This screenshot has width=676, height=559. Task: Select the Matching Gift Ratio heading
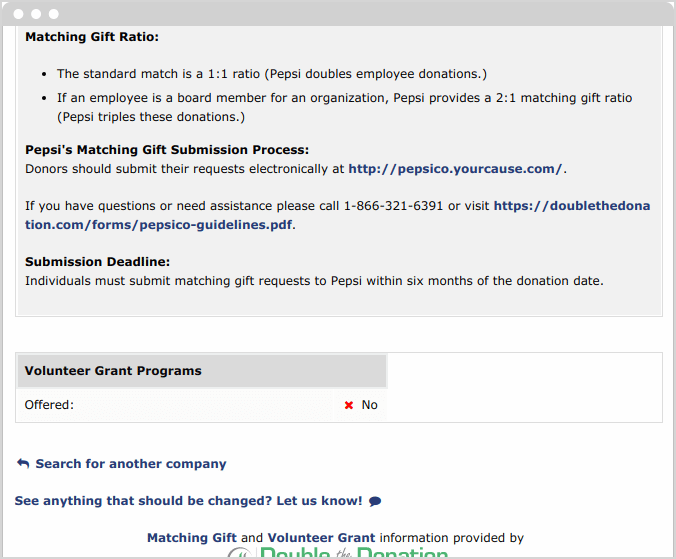92,37
